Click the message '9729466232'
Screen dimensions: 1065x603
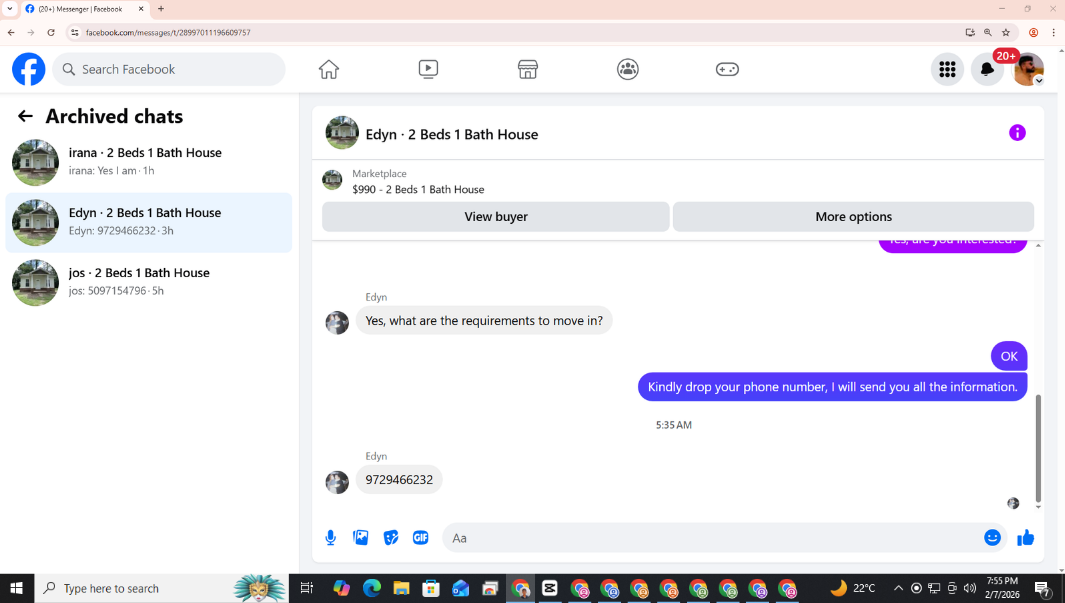point(399,479)
